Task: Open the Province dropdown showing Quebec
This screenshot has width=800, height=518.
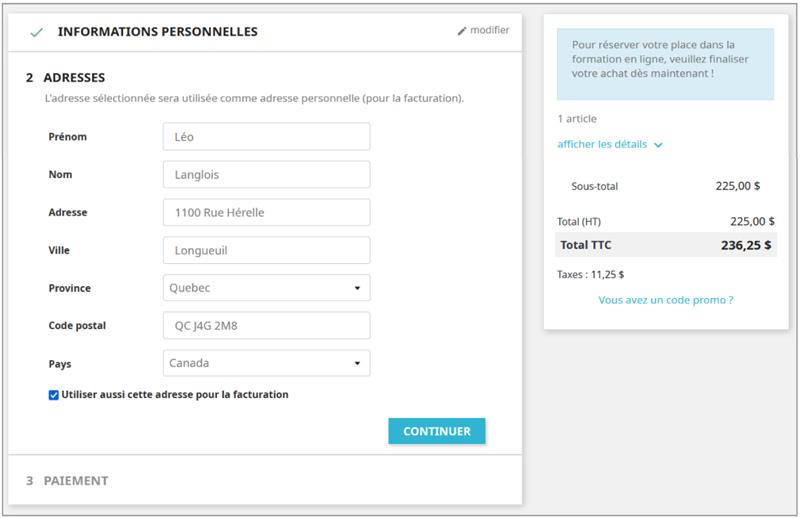Action: [266, 288]
